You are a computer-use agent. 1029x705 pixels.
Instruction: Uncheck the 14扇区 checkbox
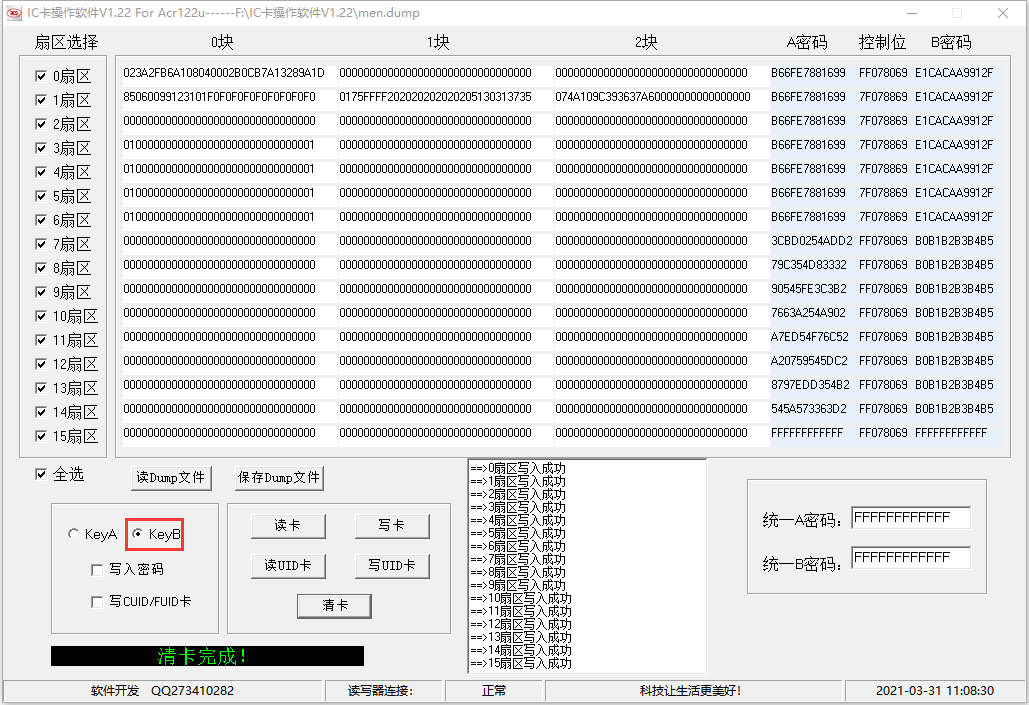click(41, 412)
